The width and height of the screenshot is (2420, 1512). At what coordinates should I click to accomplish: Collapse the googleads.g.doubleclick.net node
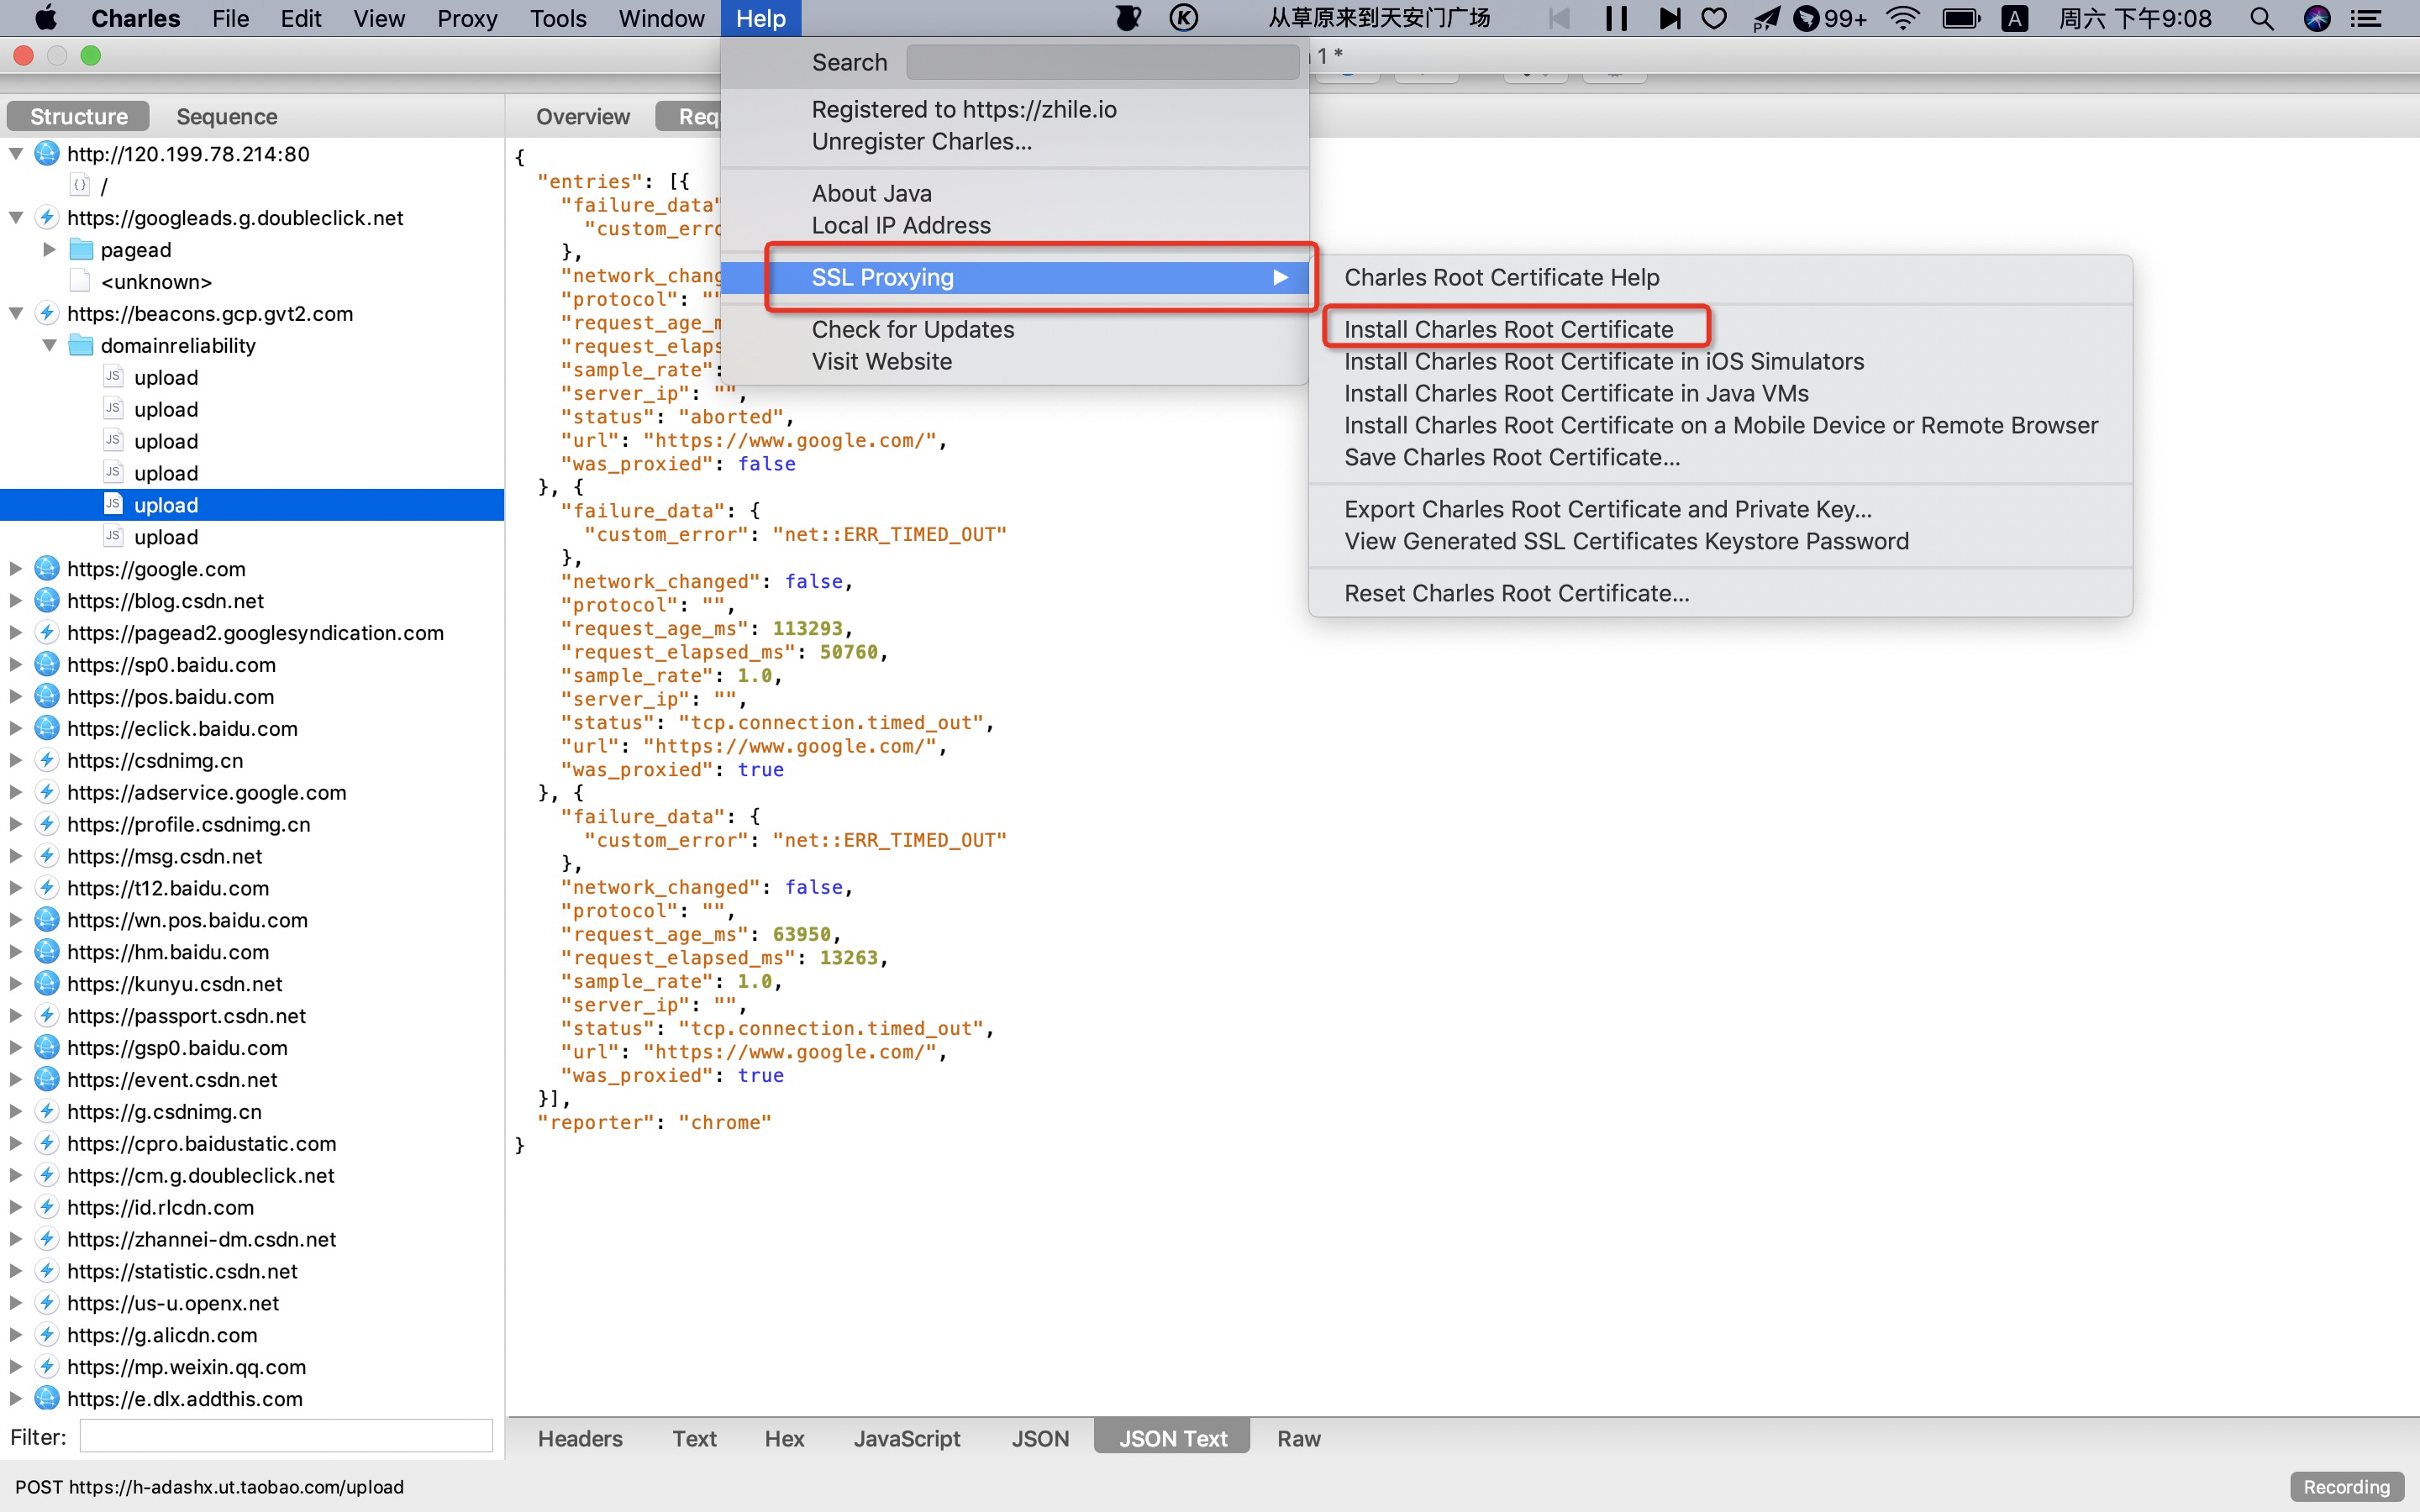(x=16, y=218)
